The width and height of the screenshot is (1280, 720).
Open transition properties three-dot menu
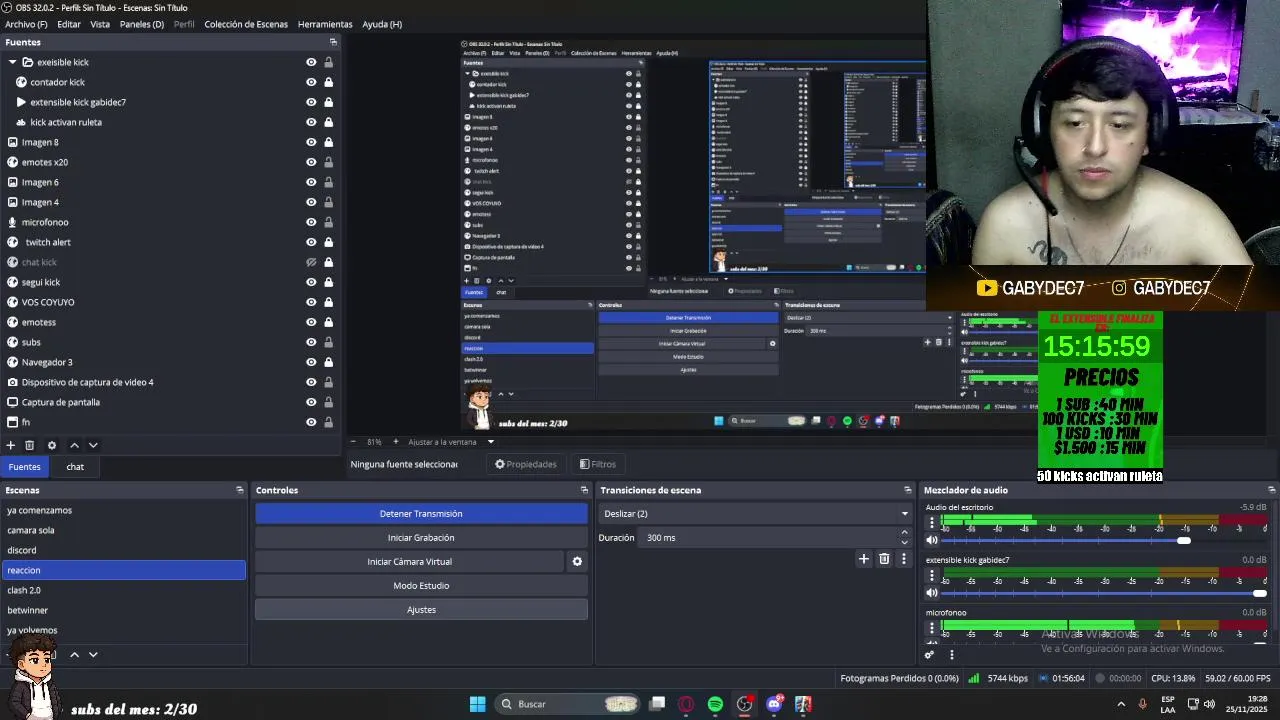pos(903,559)
